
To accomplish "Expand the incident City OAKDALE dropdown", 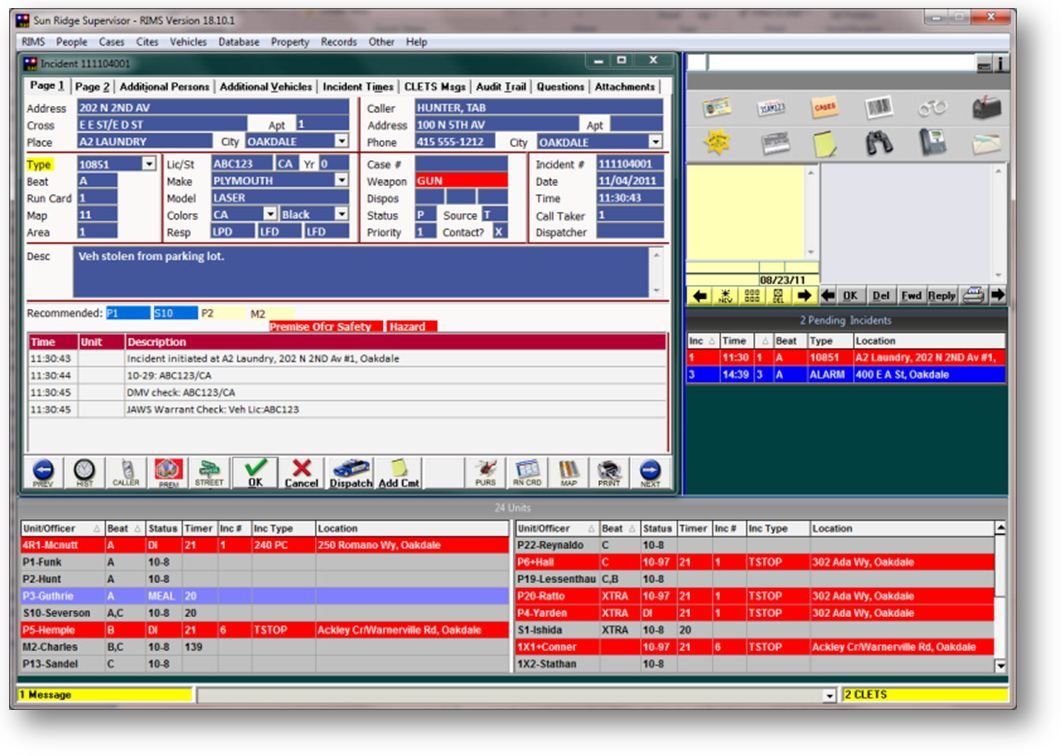I will pyautogui.click(x=342, y=141).
